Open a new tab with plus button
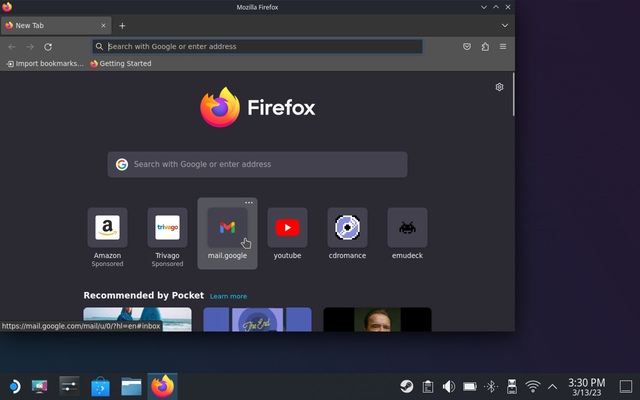 [122, 26]
